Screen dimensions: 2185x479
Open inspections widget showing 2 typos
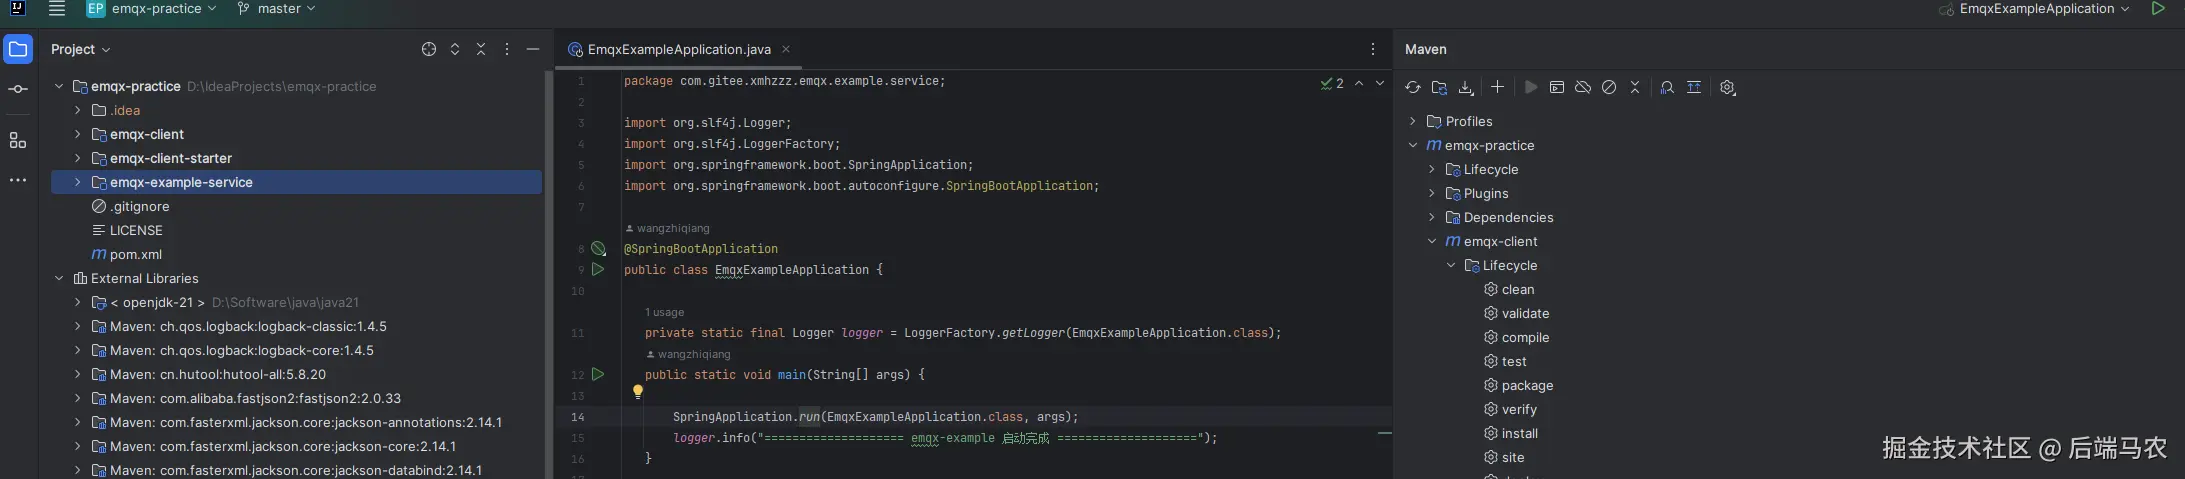pos(1332,83)
